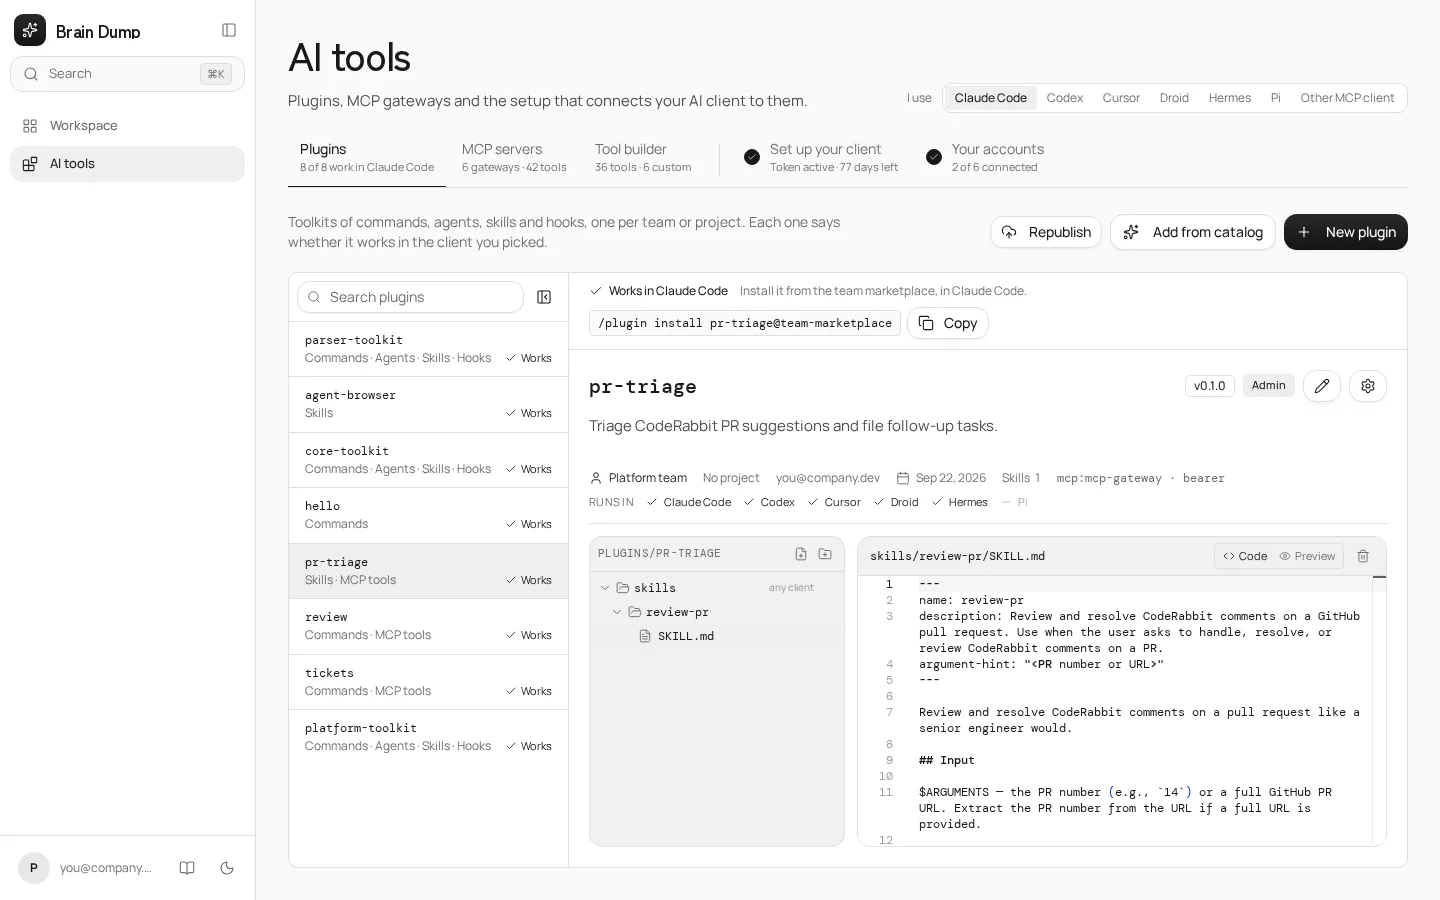Collapse the plugin list panel
Screen dimensions: 1440x900
click(x=544, y=297)
